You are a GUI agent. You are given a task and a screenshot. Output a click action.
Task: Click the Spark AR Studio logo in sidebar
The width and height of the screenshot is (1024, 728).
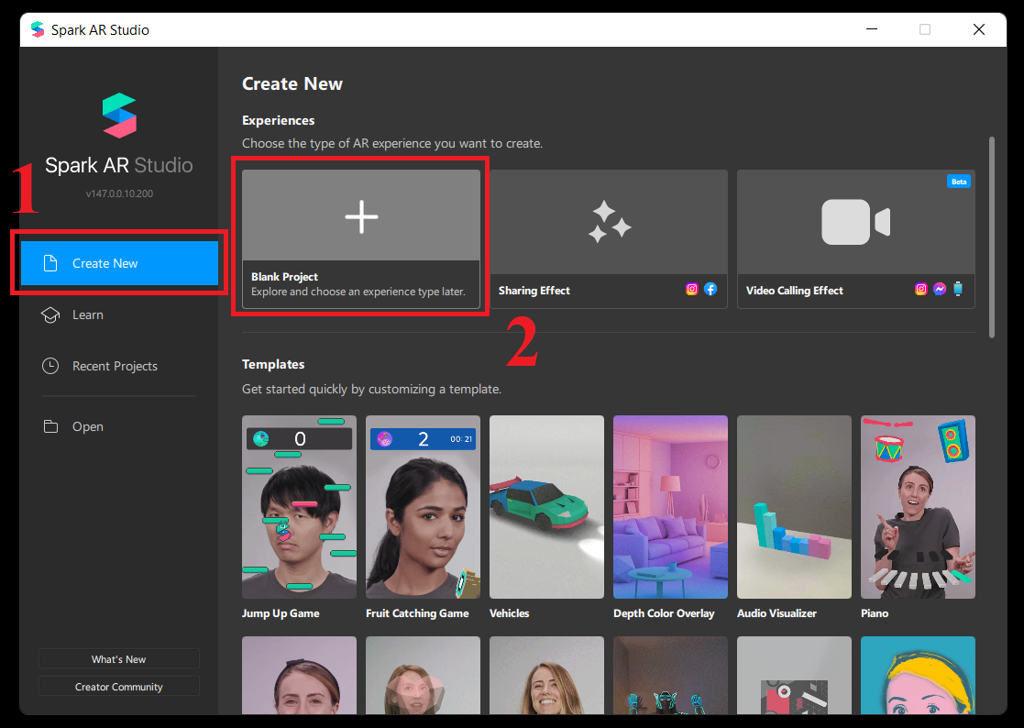pos(120,116)
